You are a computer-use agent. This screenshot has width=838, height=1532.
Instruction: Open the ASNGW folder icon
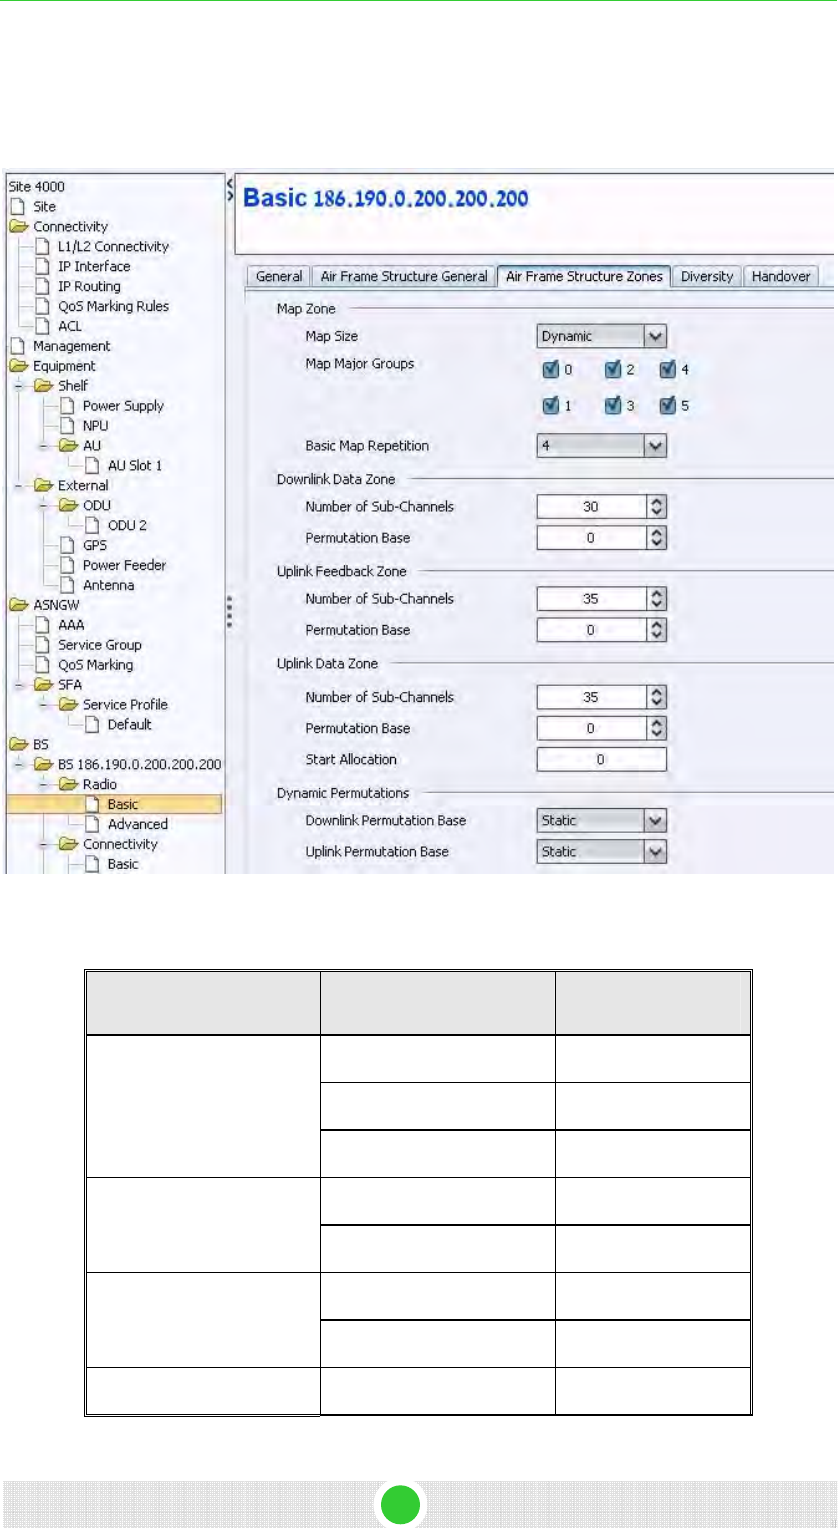19,605
